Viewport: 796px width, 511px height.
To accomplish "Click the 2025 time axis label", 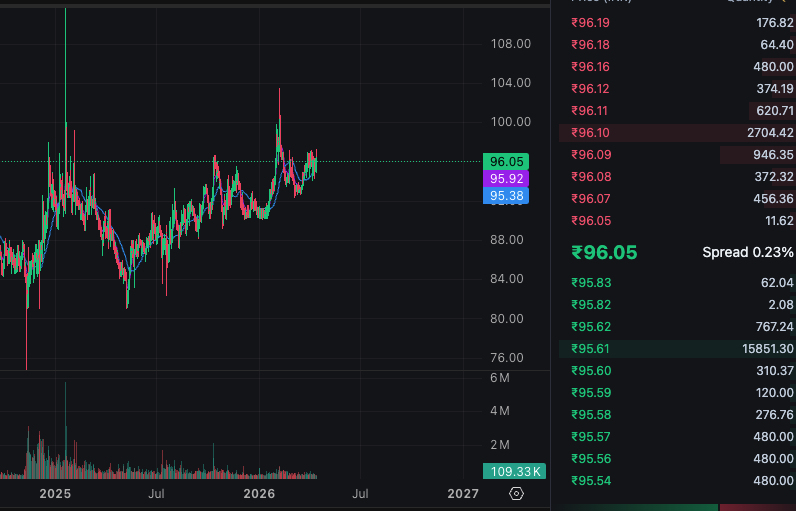I will 55,494.
